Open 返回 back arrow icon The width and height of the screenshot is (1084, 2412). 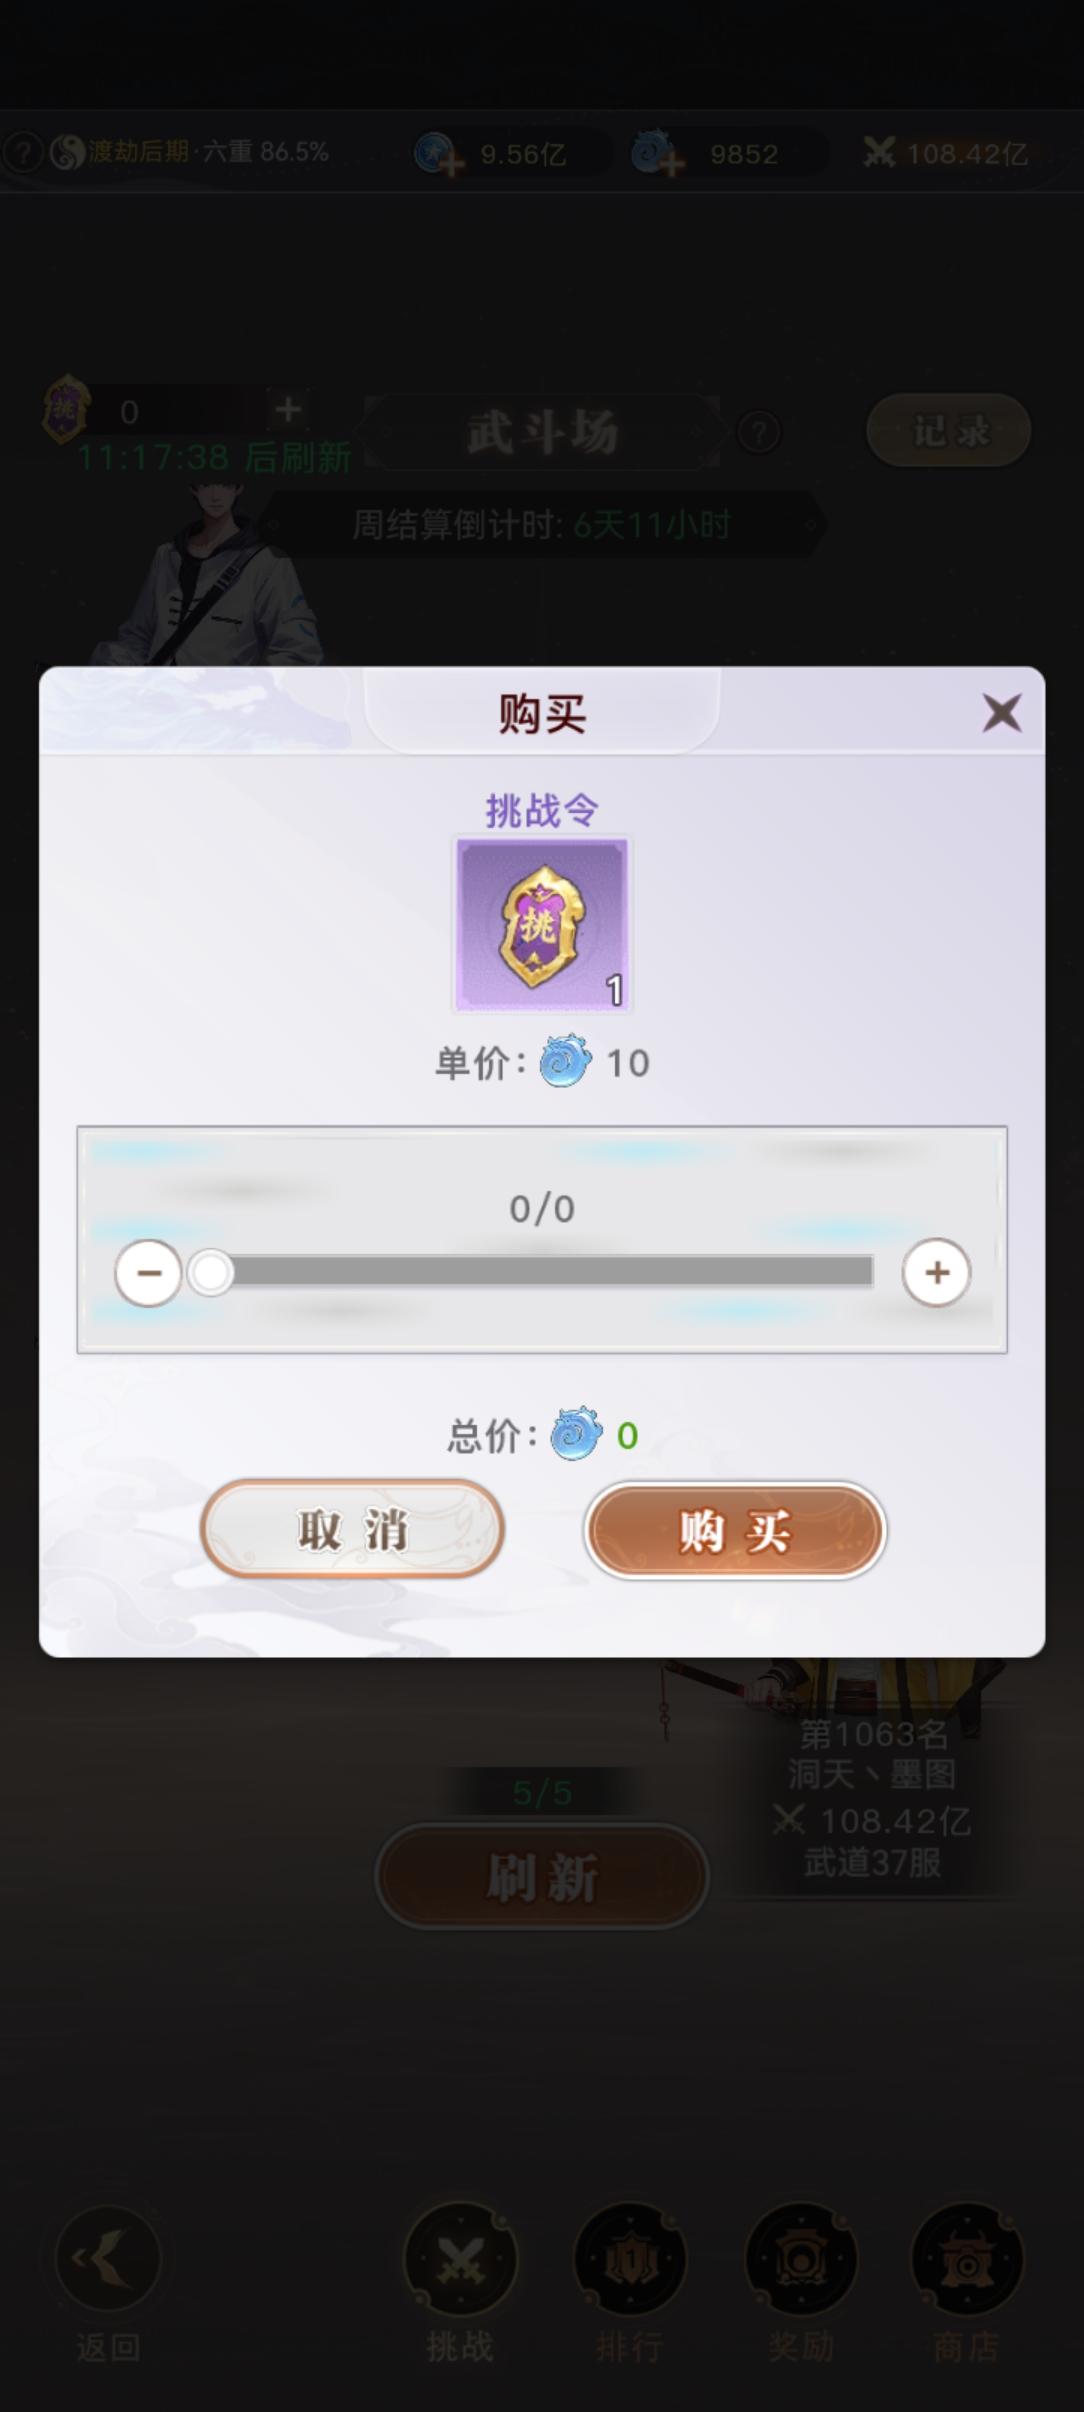click(x=108, y=2258)
